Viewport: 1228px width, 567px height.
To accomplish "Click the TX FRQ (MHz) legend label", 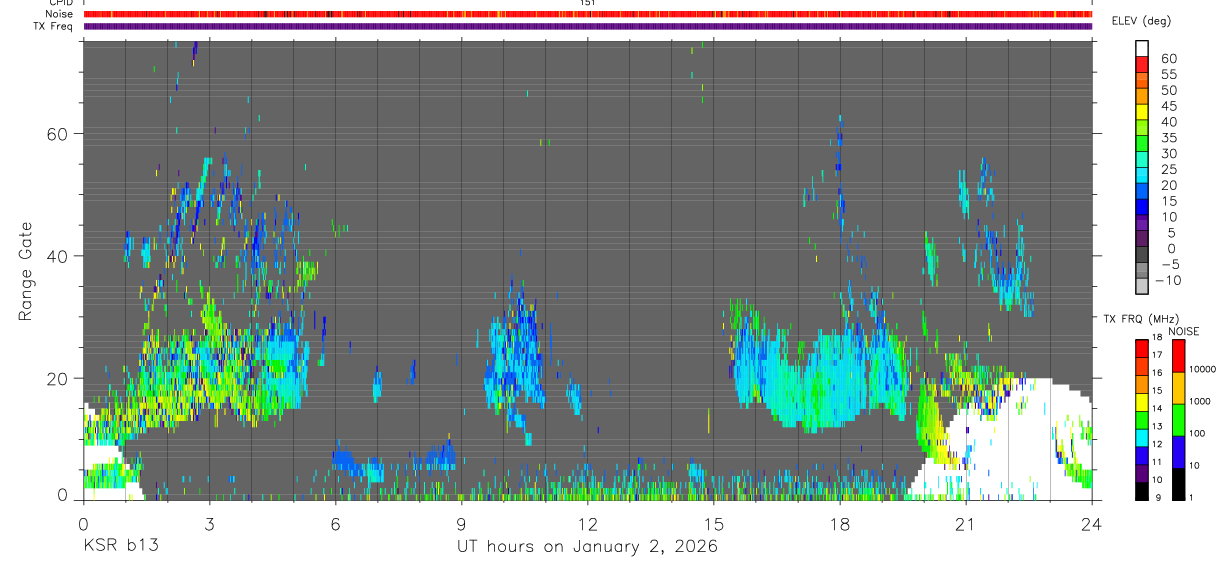I will click(x=1140, y=319).
